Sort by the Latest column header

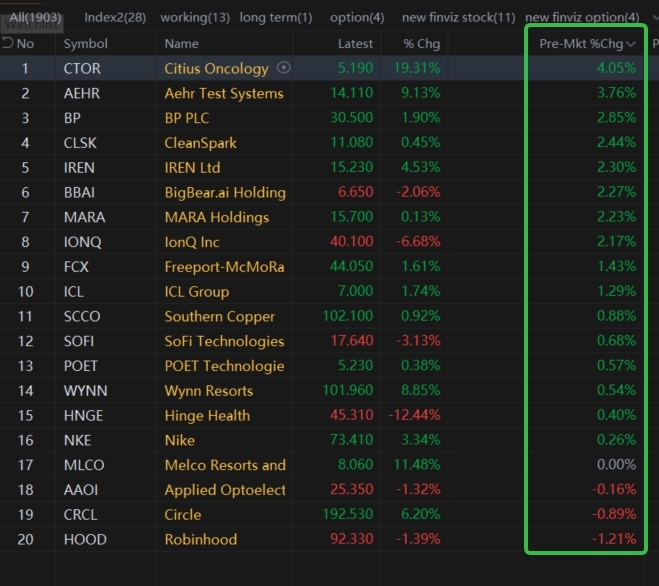(355, 44)
